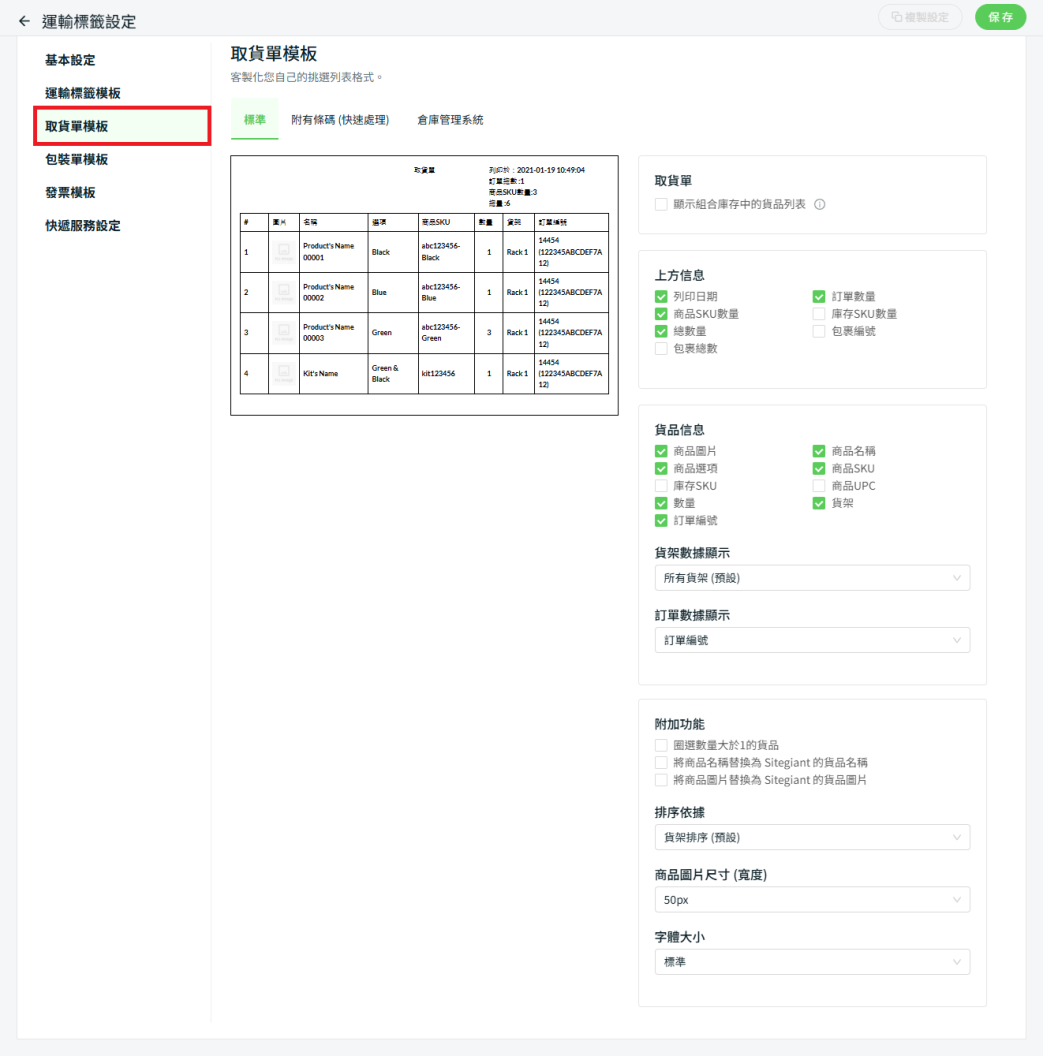Enable 圈選數量大於1的貨品 option
The width and height of the screenshot is (1043, 1056).
661,745
